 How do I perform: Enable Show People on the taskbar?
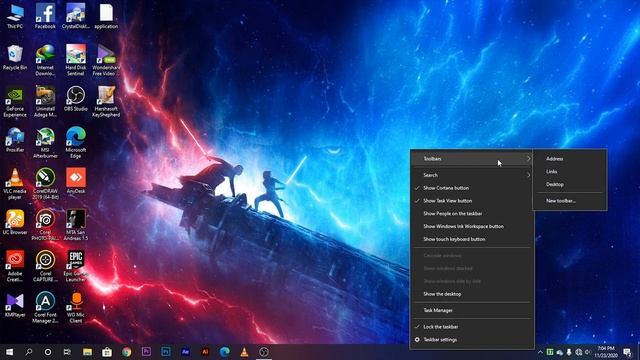472,213
